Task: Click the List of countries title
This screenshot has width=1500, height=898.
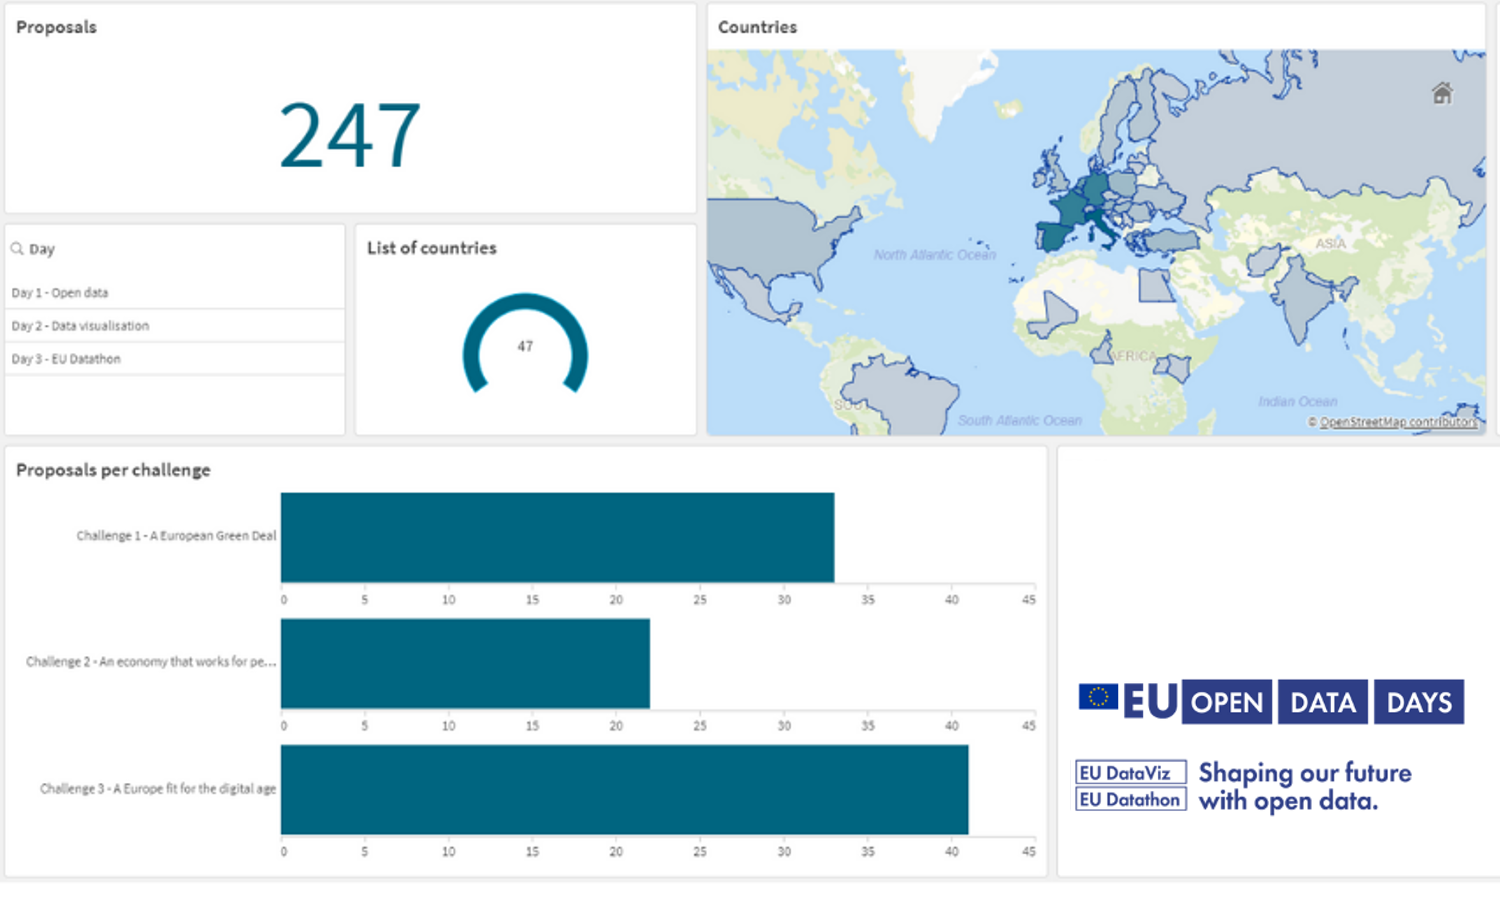Action: (431, 248)
